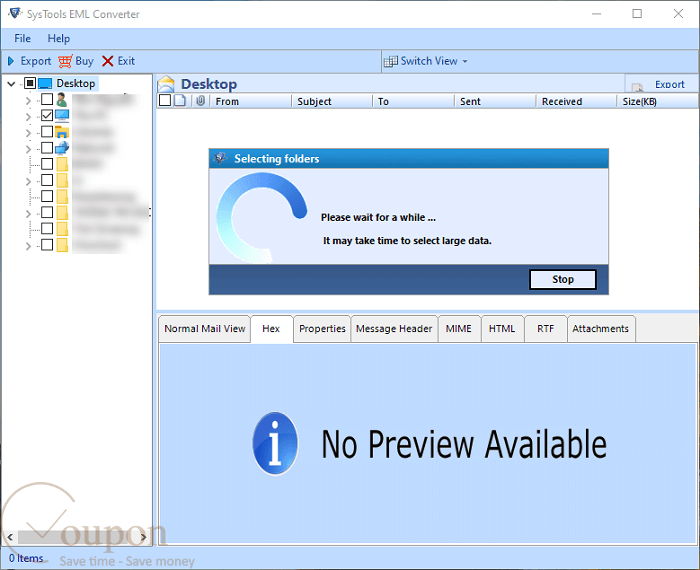The width and height of the screenshot is (700, 570).
Task: Sort by the To column header
Action: [413, 101]
